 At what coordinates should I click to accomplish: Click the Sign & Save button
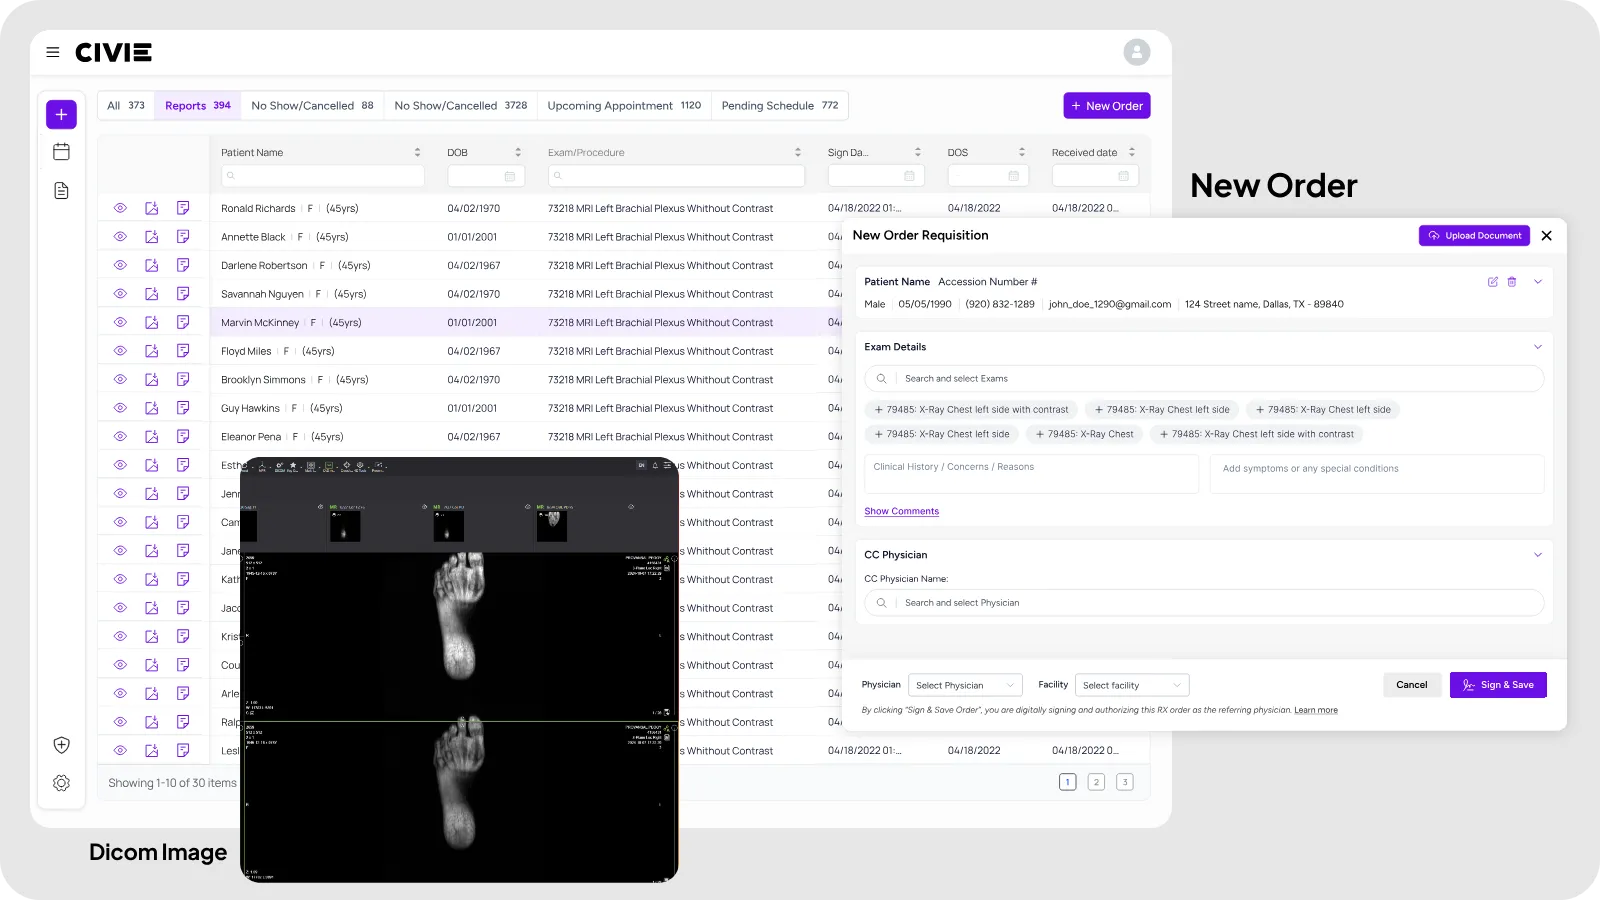[1497, 685]
